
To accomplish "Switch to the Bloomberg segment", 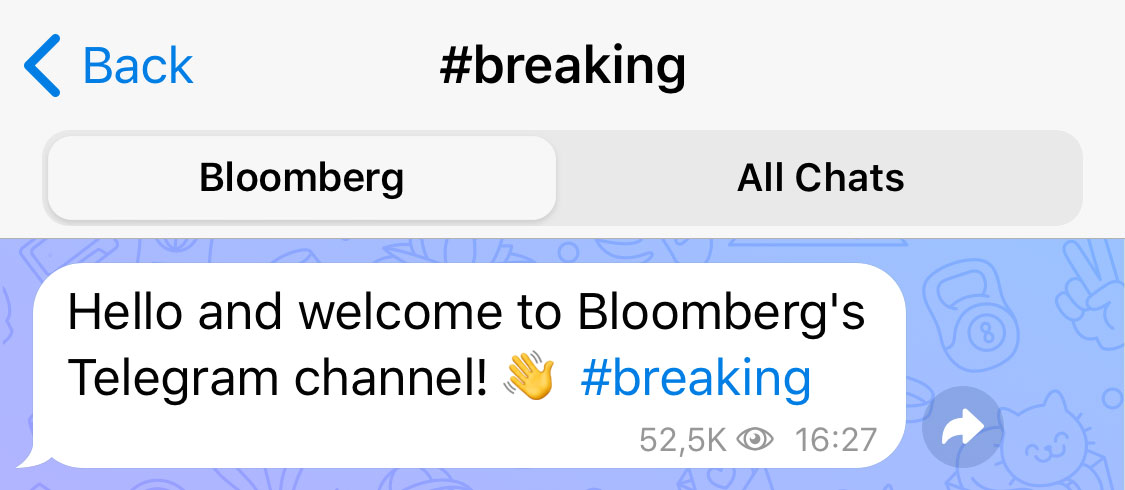I will (x=301, y=178).
